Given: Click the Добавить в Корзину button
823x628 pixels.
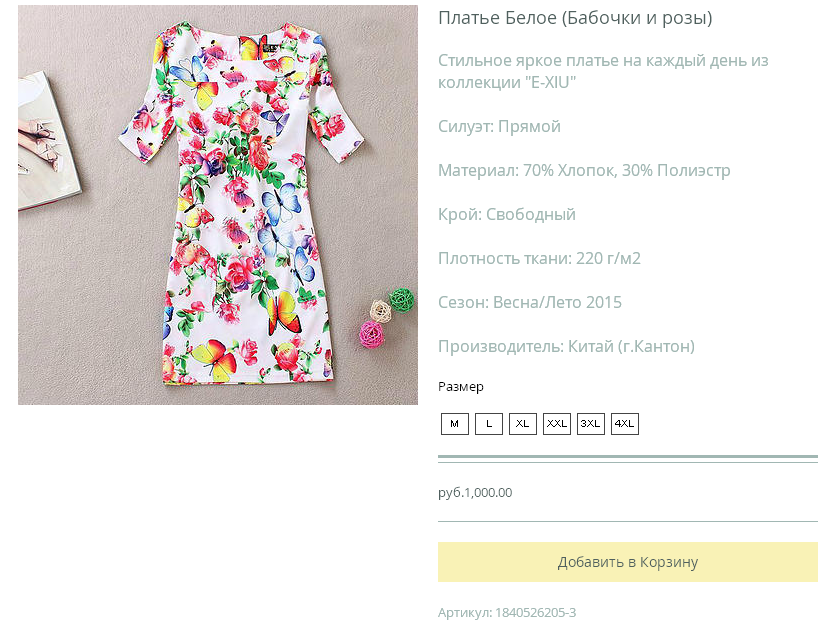Looking at the screenshot, I should tap(628, 562).
